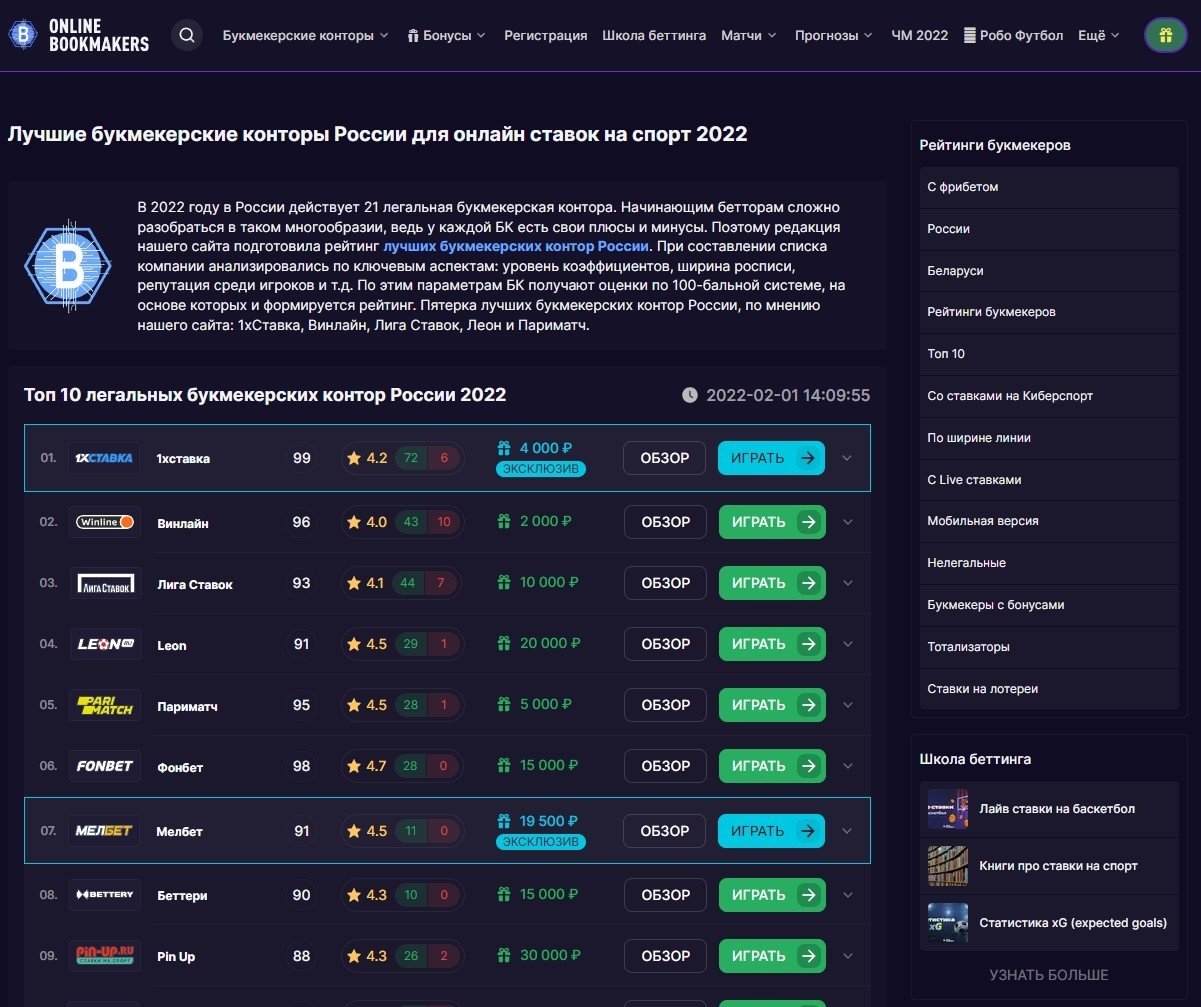Open Робо Футбол in the top menu

pos(1013,35)
